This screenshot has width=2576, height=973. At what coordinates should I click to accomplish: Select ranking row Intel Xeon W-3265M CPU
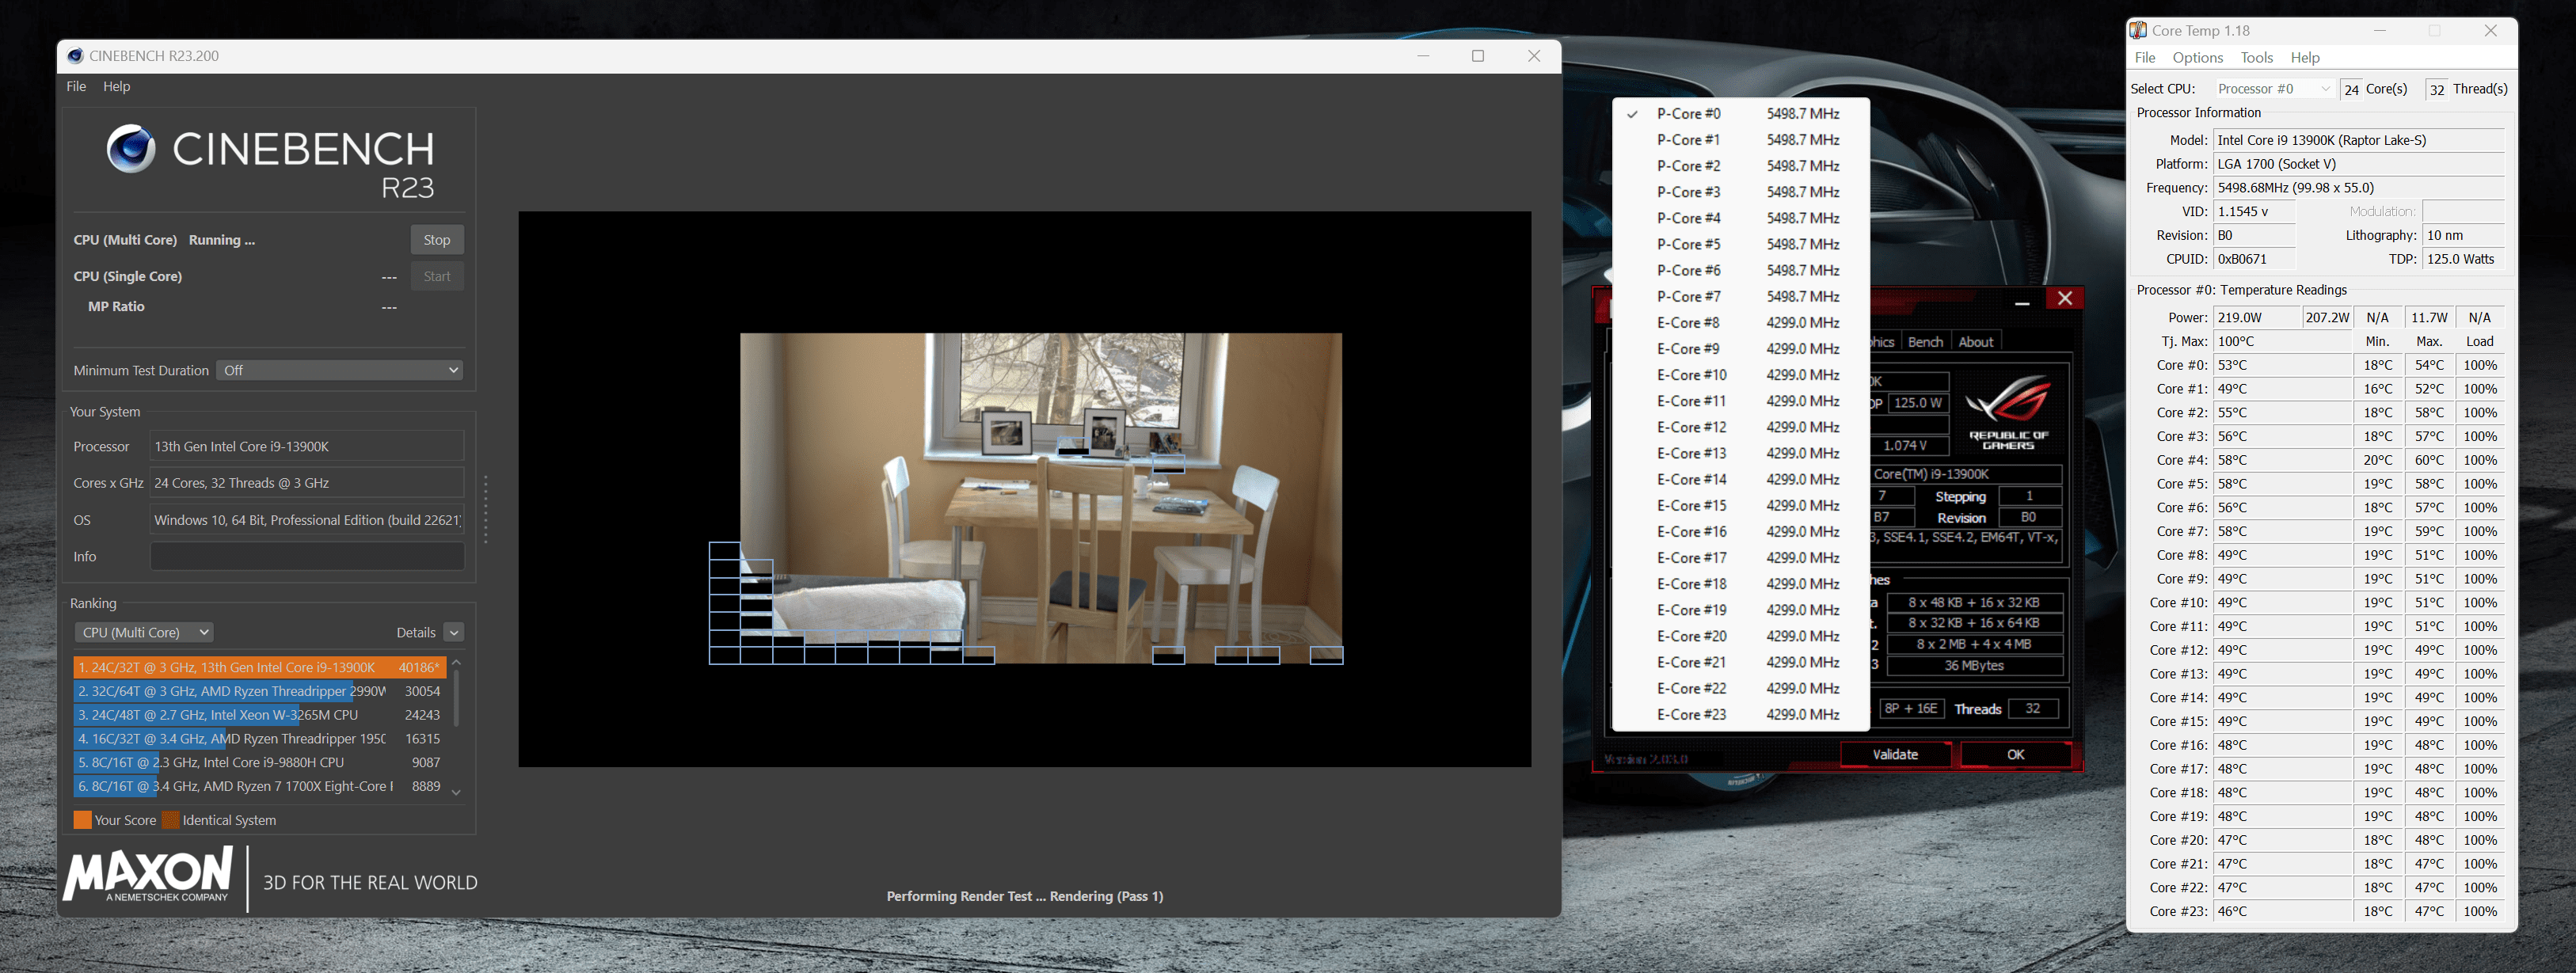(x=260, y=716)
